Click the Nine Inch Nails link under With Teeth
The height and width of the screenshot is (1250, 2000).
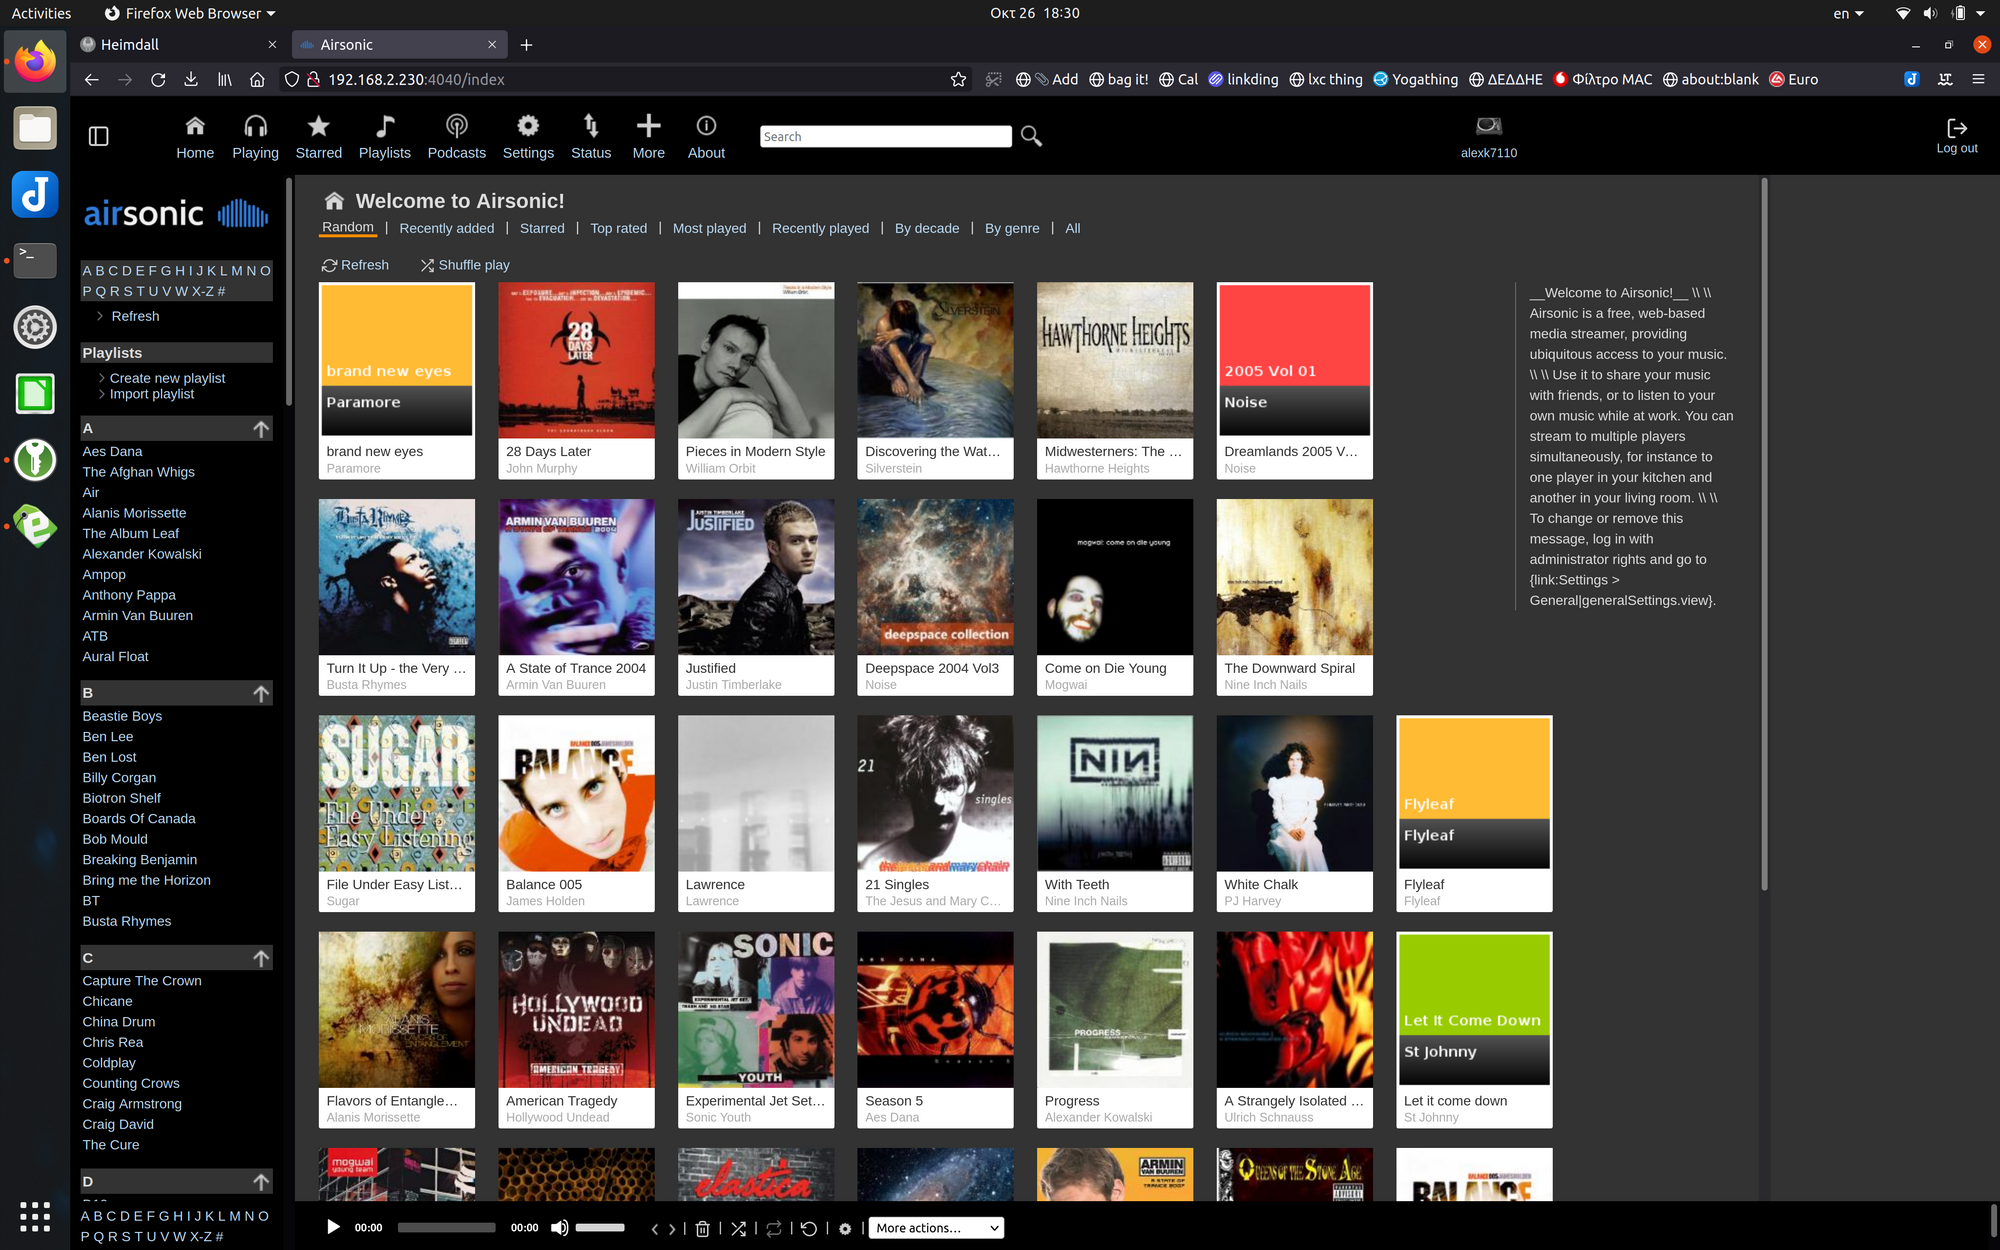tap(1086, 901)
